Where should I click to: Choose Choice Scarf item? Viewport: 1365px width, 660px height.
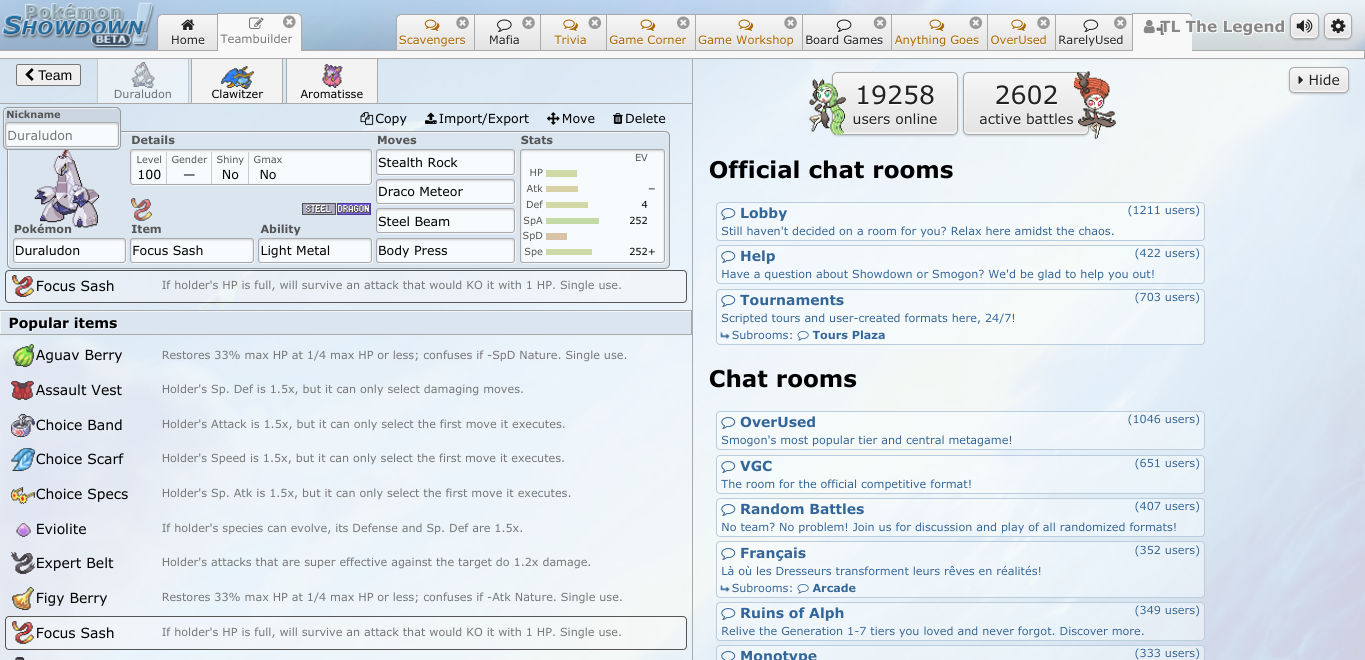click(x=346, y=459)
